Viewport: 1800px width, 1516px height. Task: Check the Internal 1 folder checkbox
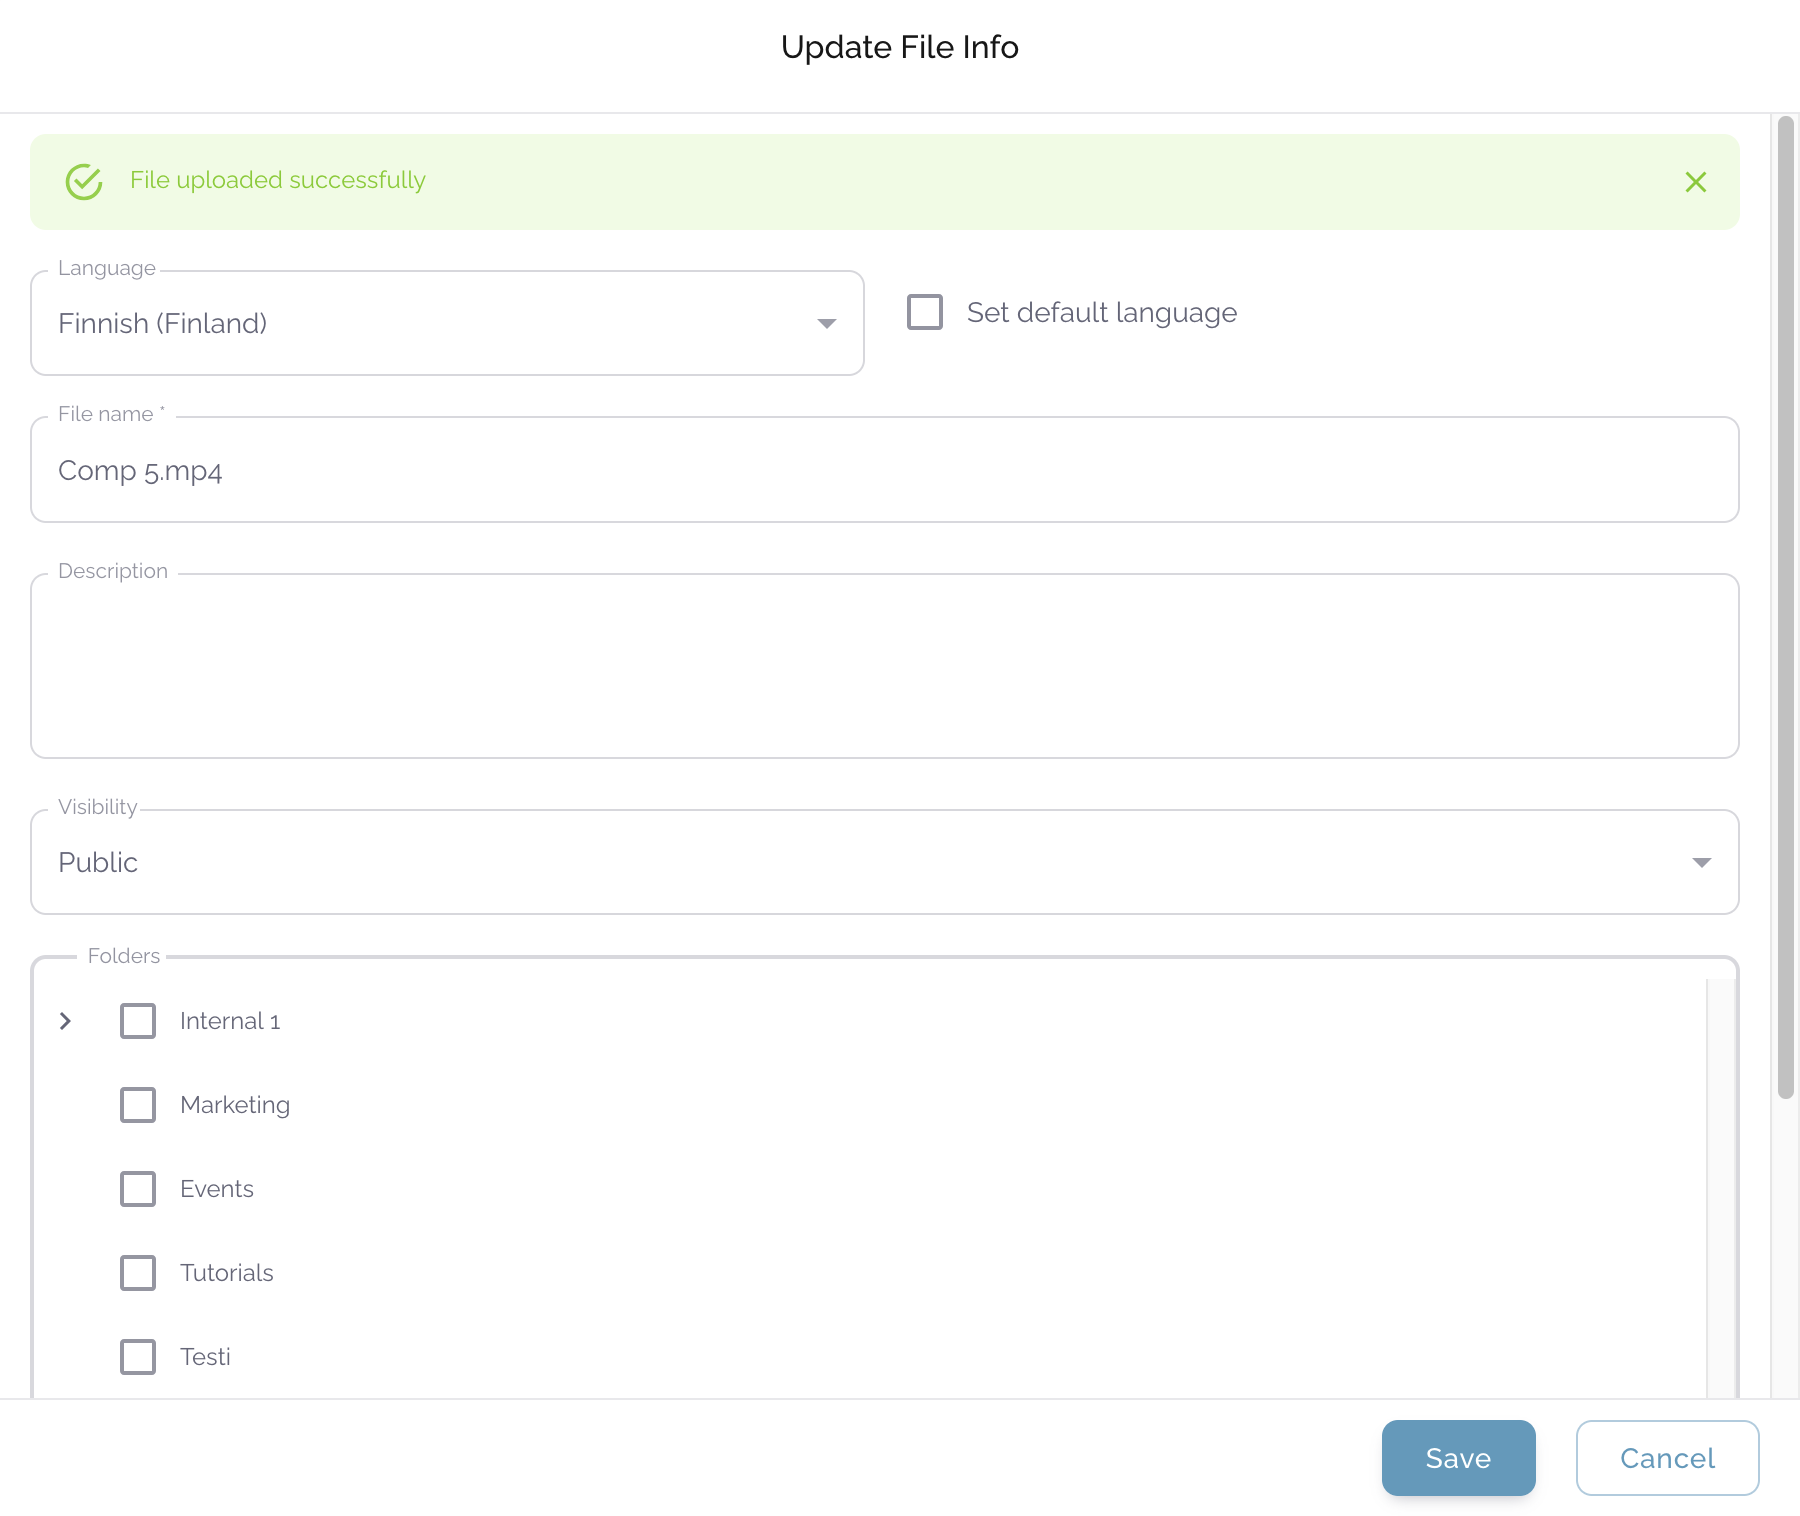tap(138, 1021)
